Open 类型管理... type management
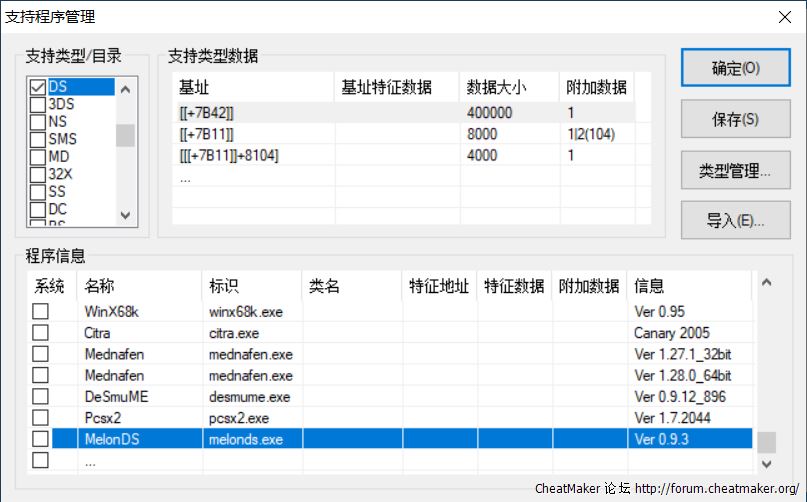Screen dimensions: 807x502 coord(735,171)
